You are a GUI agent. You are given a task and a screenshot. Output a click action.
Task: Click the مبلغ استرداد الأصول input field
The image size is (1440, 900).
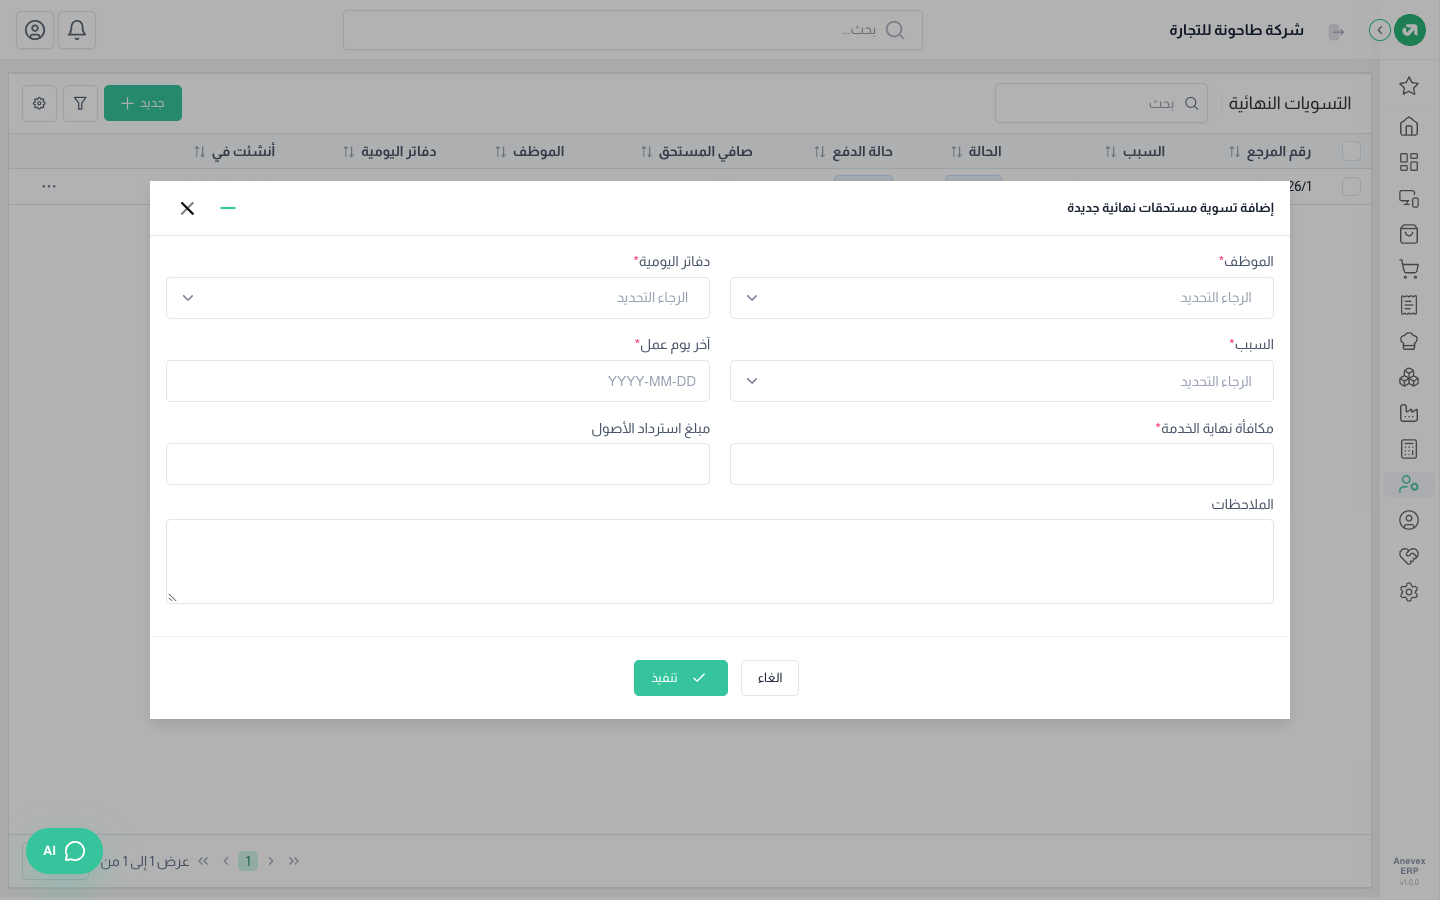click(x=438, y=464)
